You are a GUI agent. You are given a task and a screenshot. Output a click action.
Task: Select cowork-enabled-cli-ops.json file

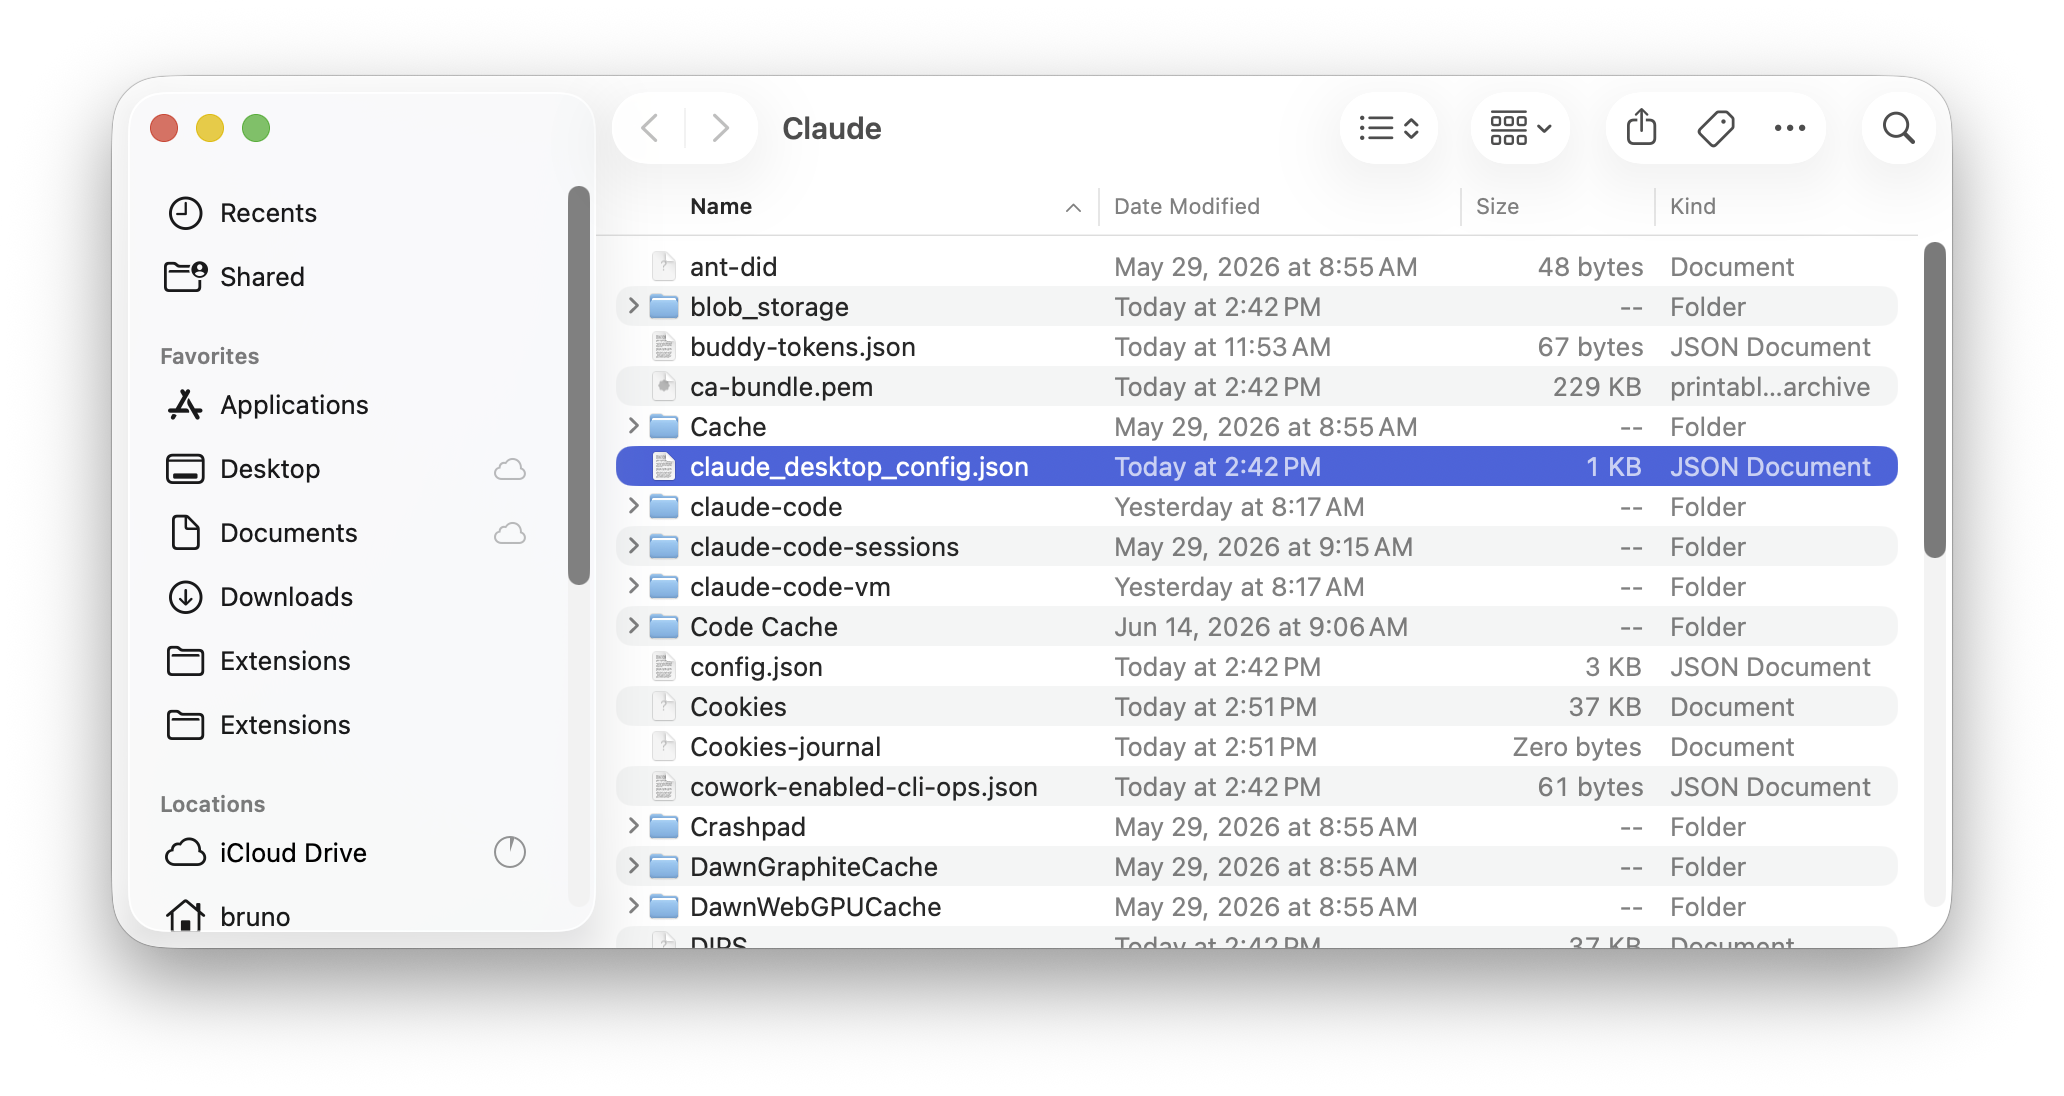[1257, 787]
